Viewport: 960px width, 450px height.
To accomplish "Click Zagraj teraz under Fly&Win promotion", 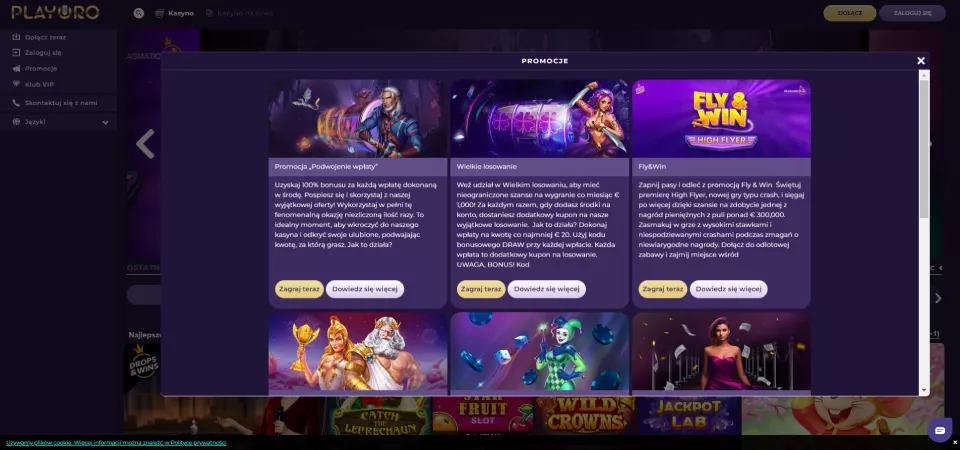I will click(663, 289).
